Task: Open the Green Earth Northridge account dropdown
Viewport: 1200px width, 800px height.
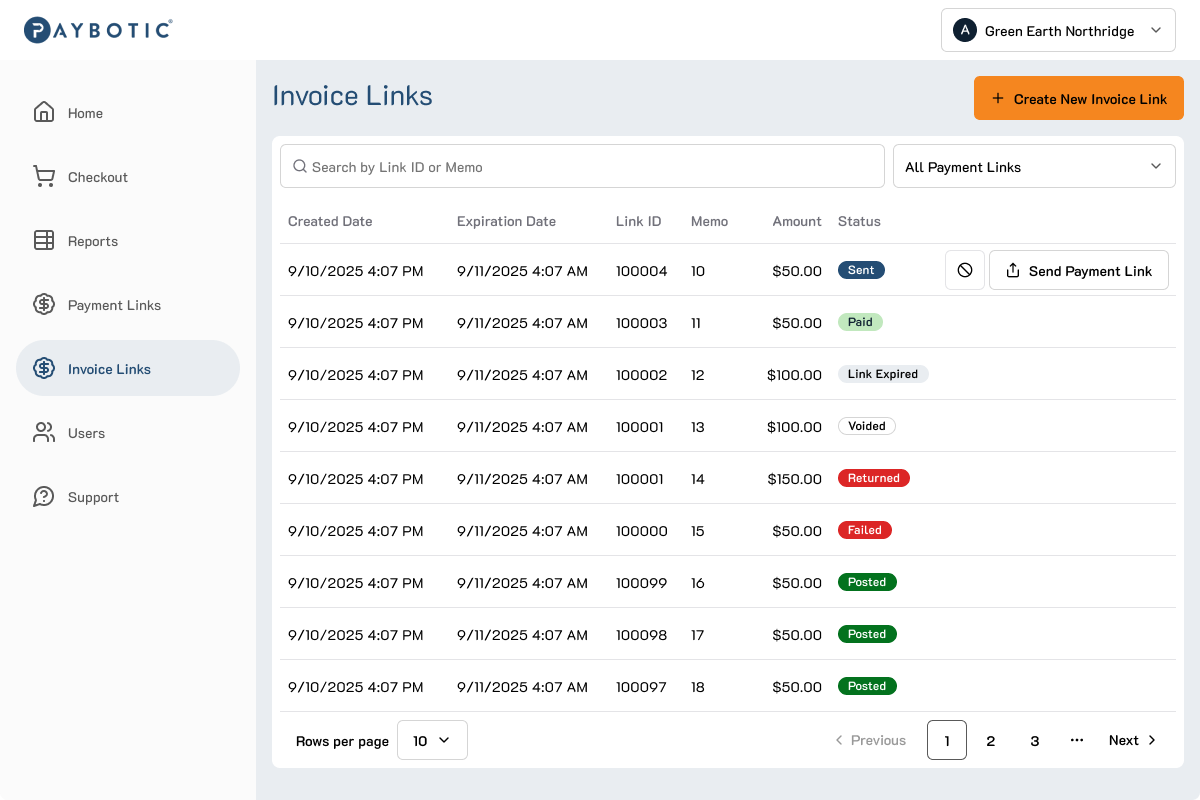Action: (1058, 30)
